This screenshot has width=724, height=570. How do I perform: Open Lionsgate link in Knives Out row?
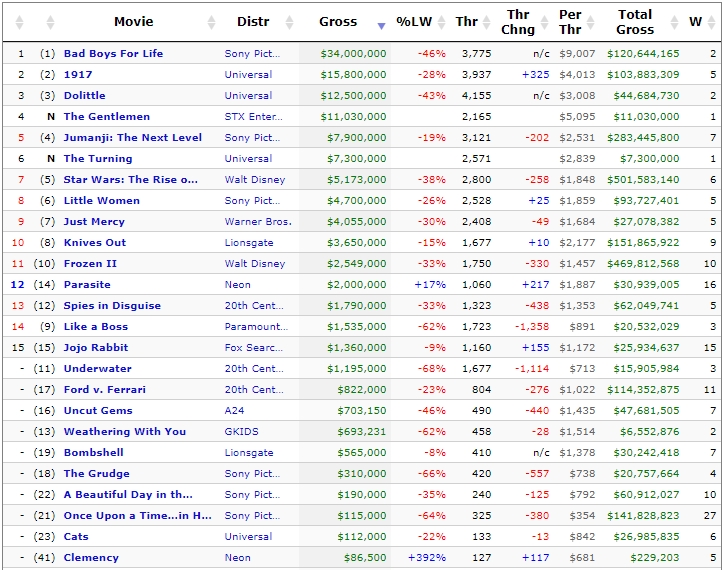coord(249,243)
